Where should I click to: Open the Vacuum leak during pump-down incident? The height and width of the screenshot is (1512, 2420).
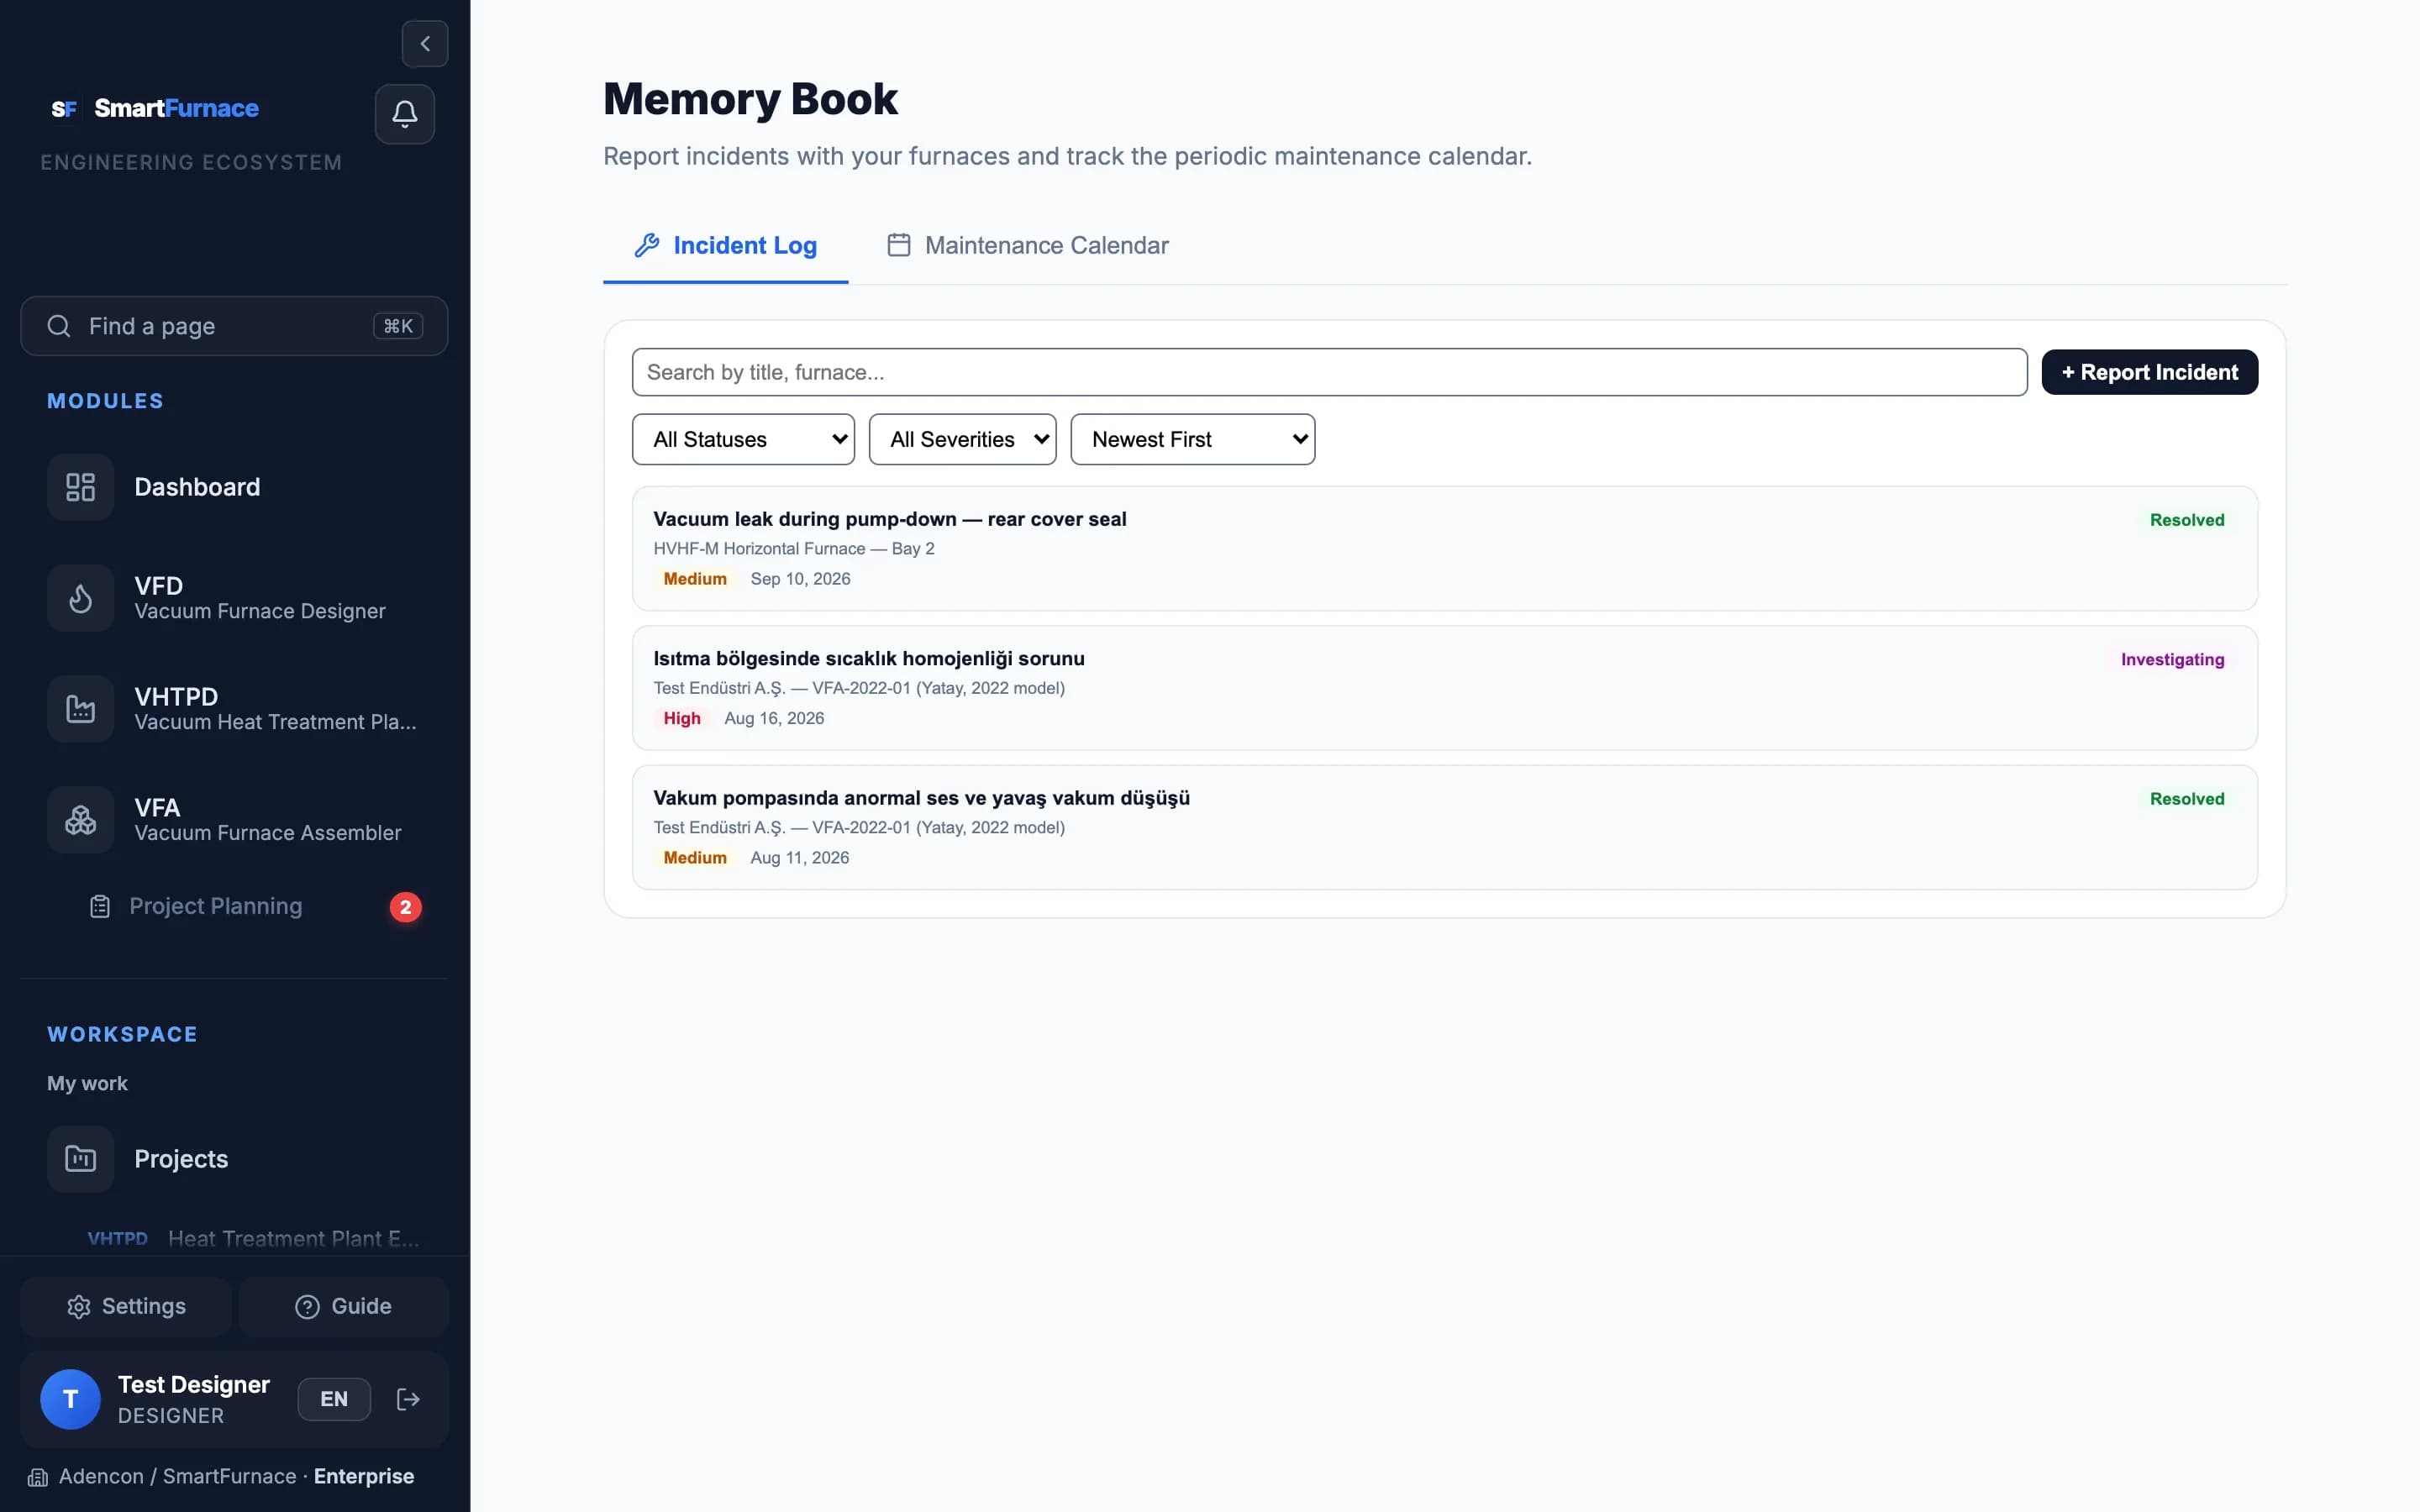1444,548
